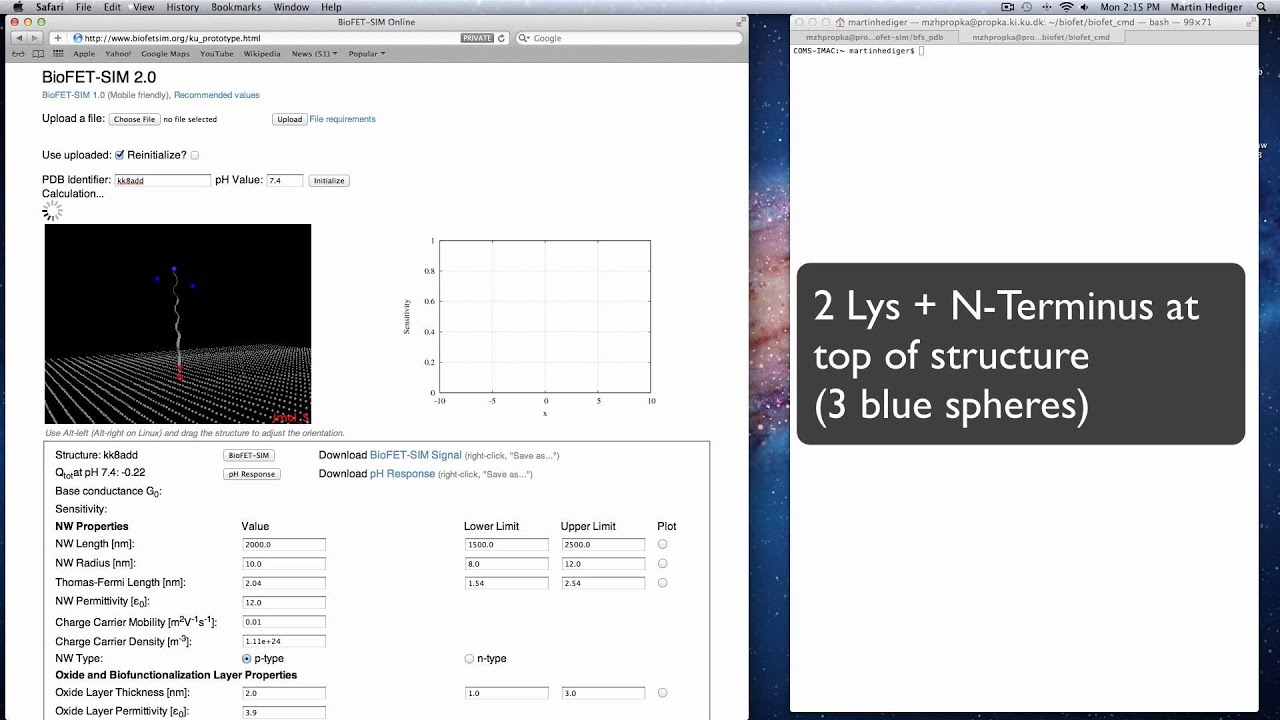Click the NW Length value field
1280x720 pixels.
click(x=284, y=545)
